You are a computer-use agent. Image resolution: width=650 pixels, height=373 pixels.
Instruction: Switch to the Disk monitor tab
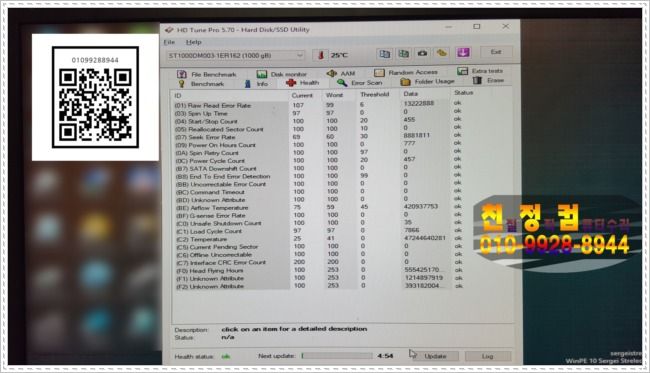pos(281,74)
